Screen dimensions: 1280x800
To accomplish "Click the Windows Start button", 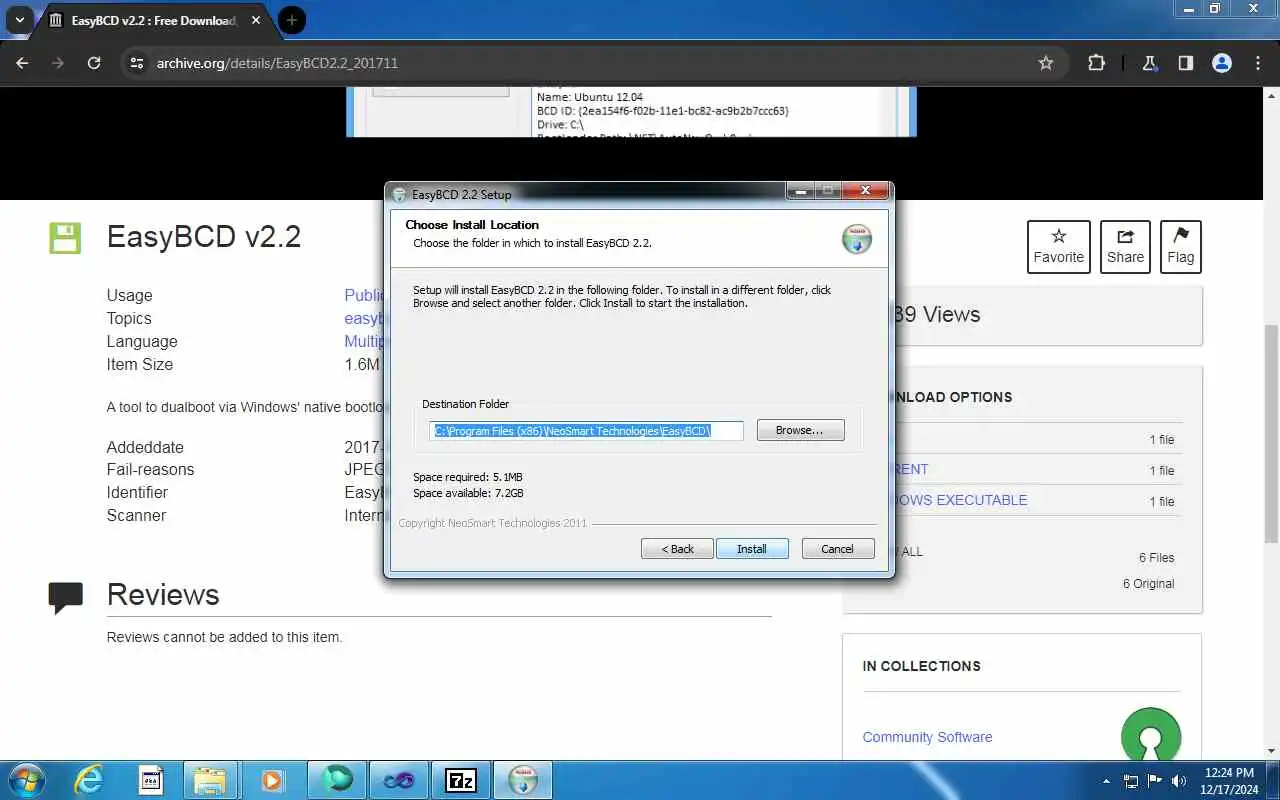I will [x=27, y=780].
